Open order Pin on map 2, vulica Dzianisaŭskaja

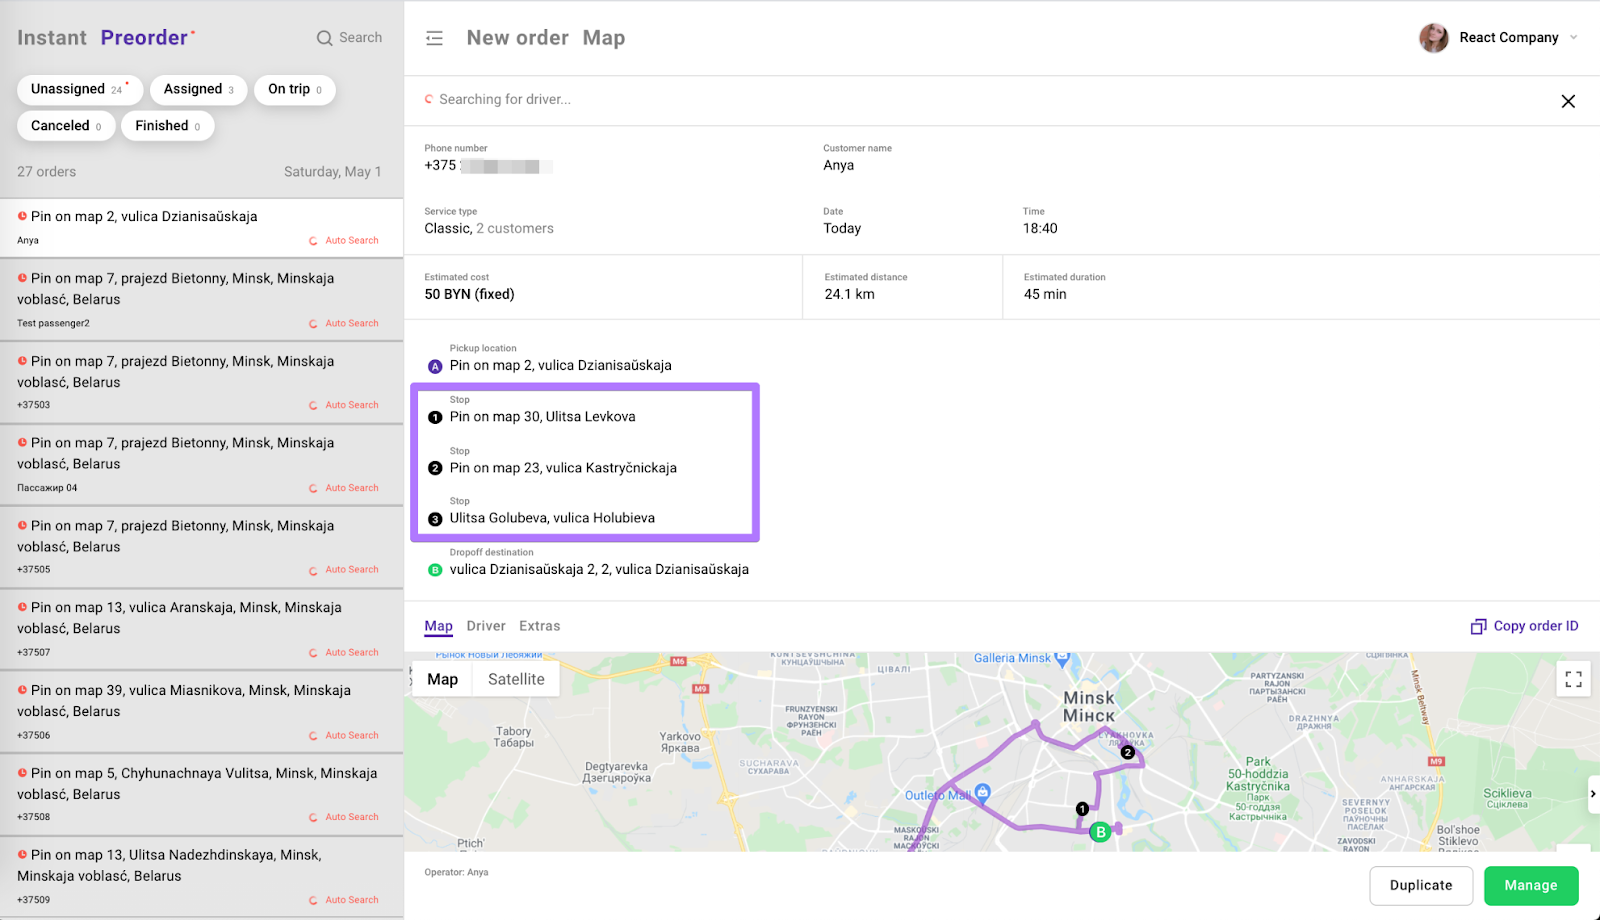click(x=201, y=228)
